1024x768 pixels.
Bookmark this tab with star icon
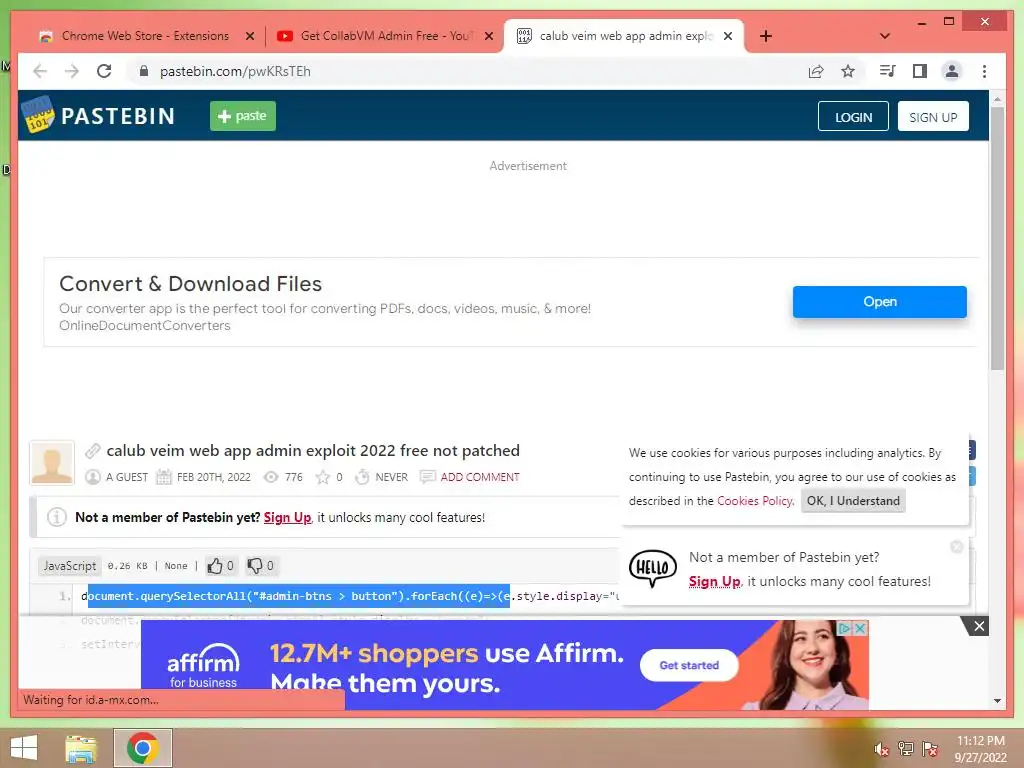tap(848, 71)
